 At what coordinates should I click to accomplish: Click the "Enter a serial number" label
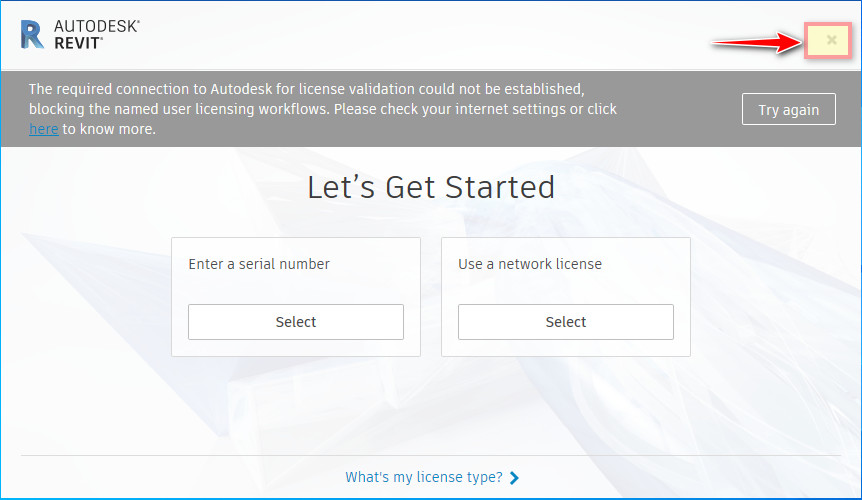click(x=259, y=264)
